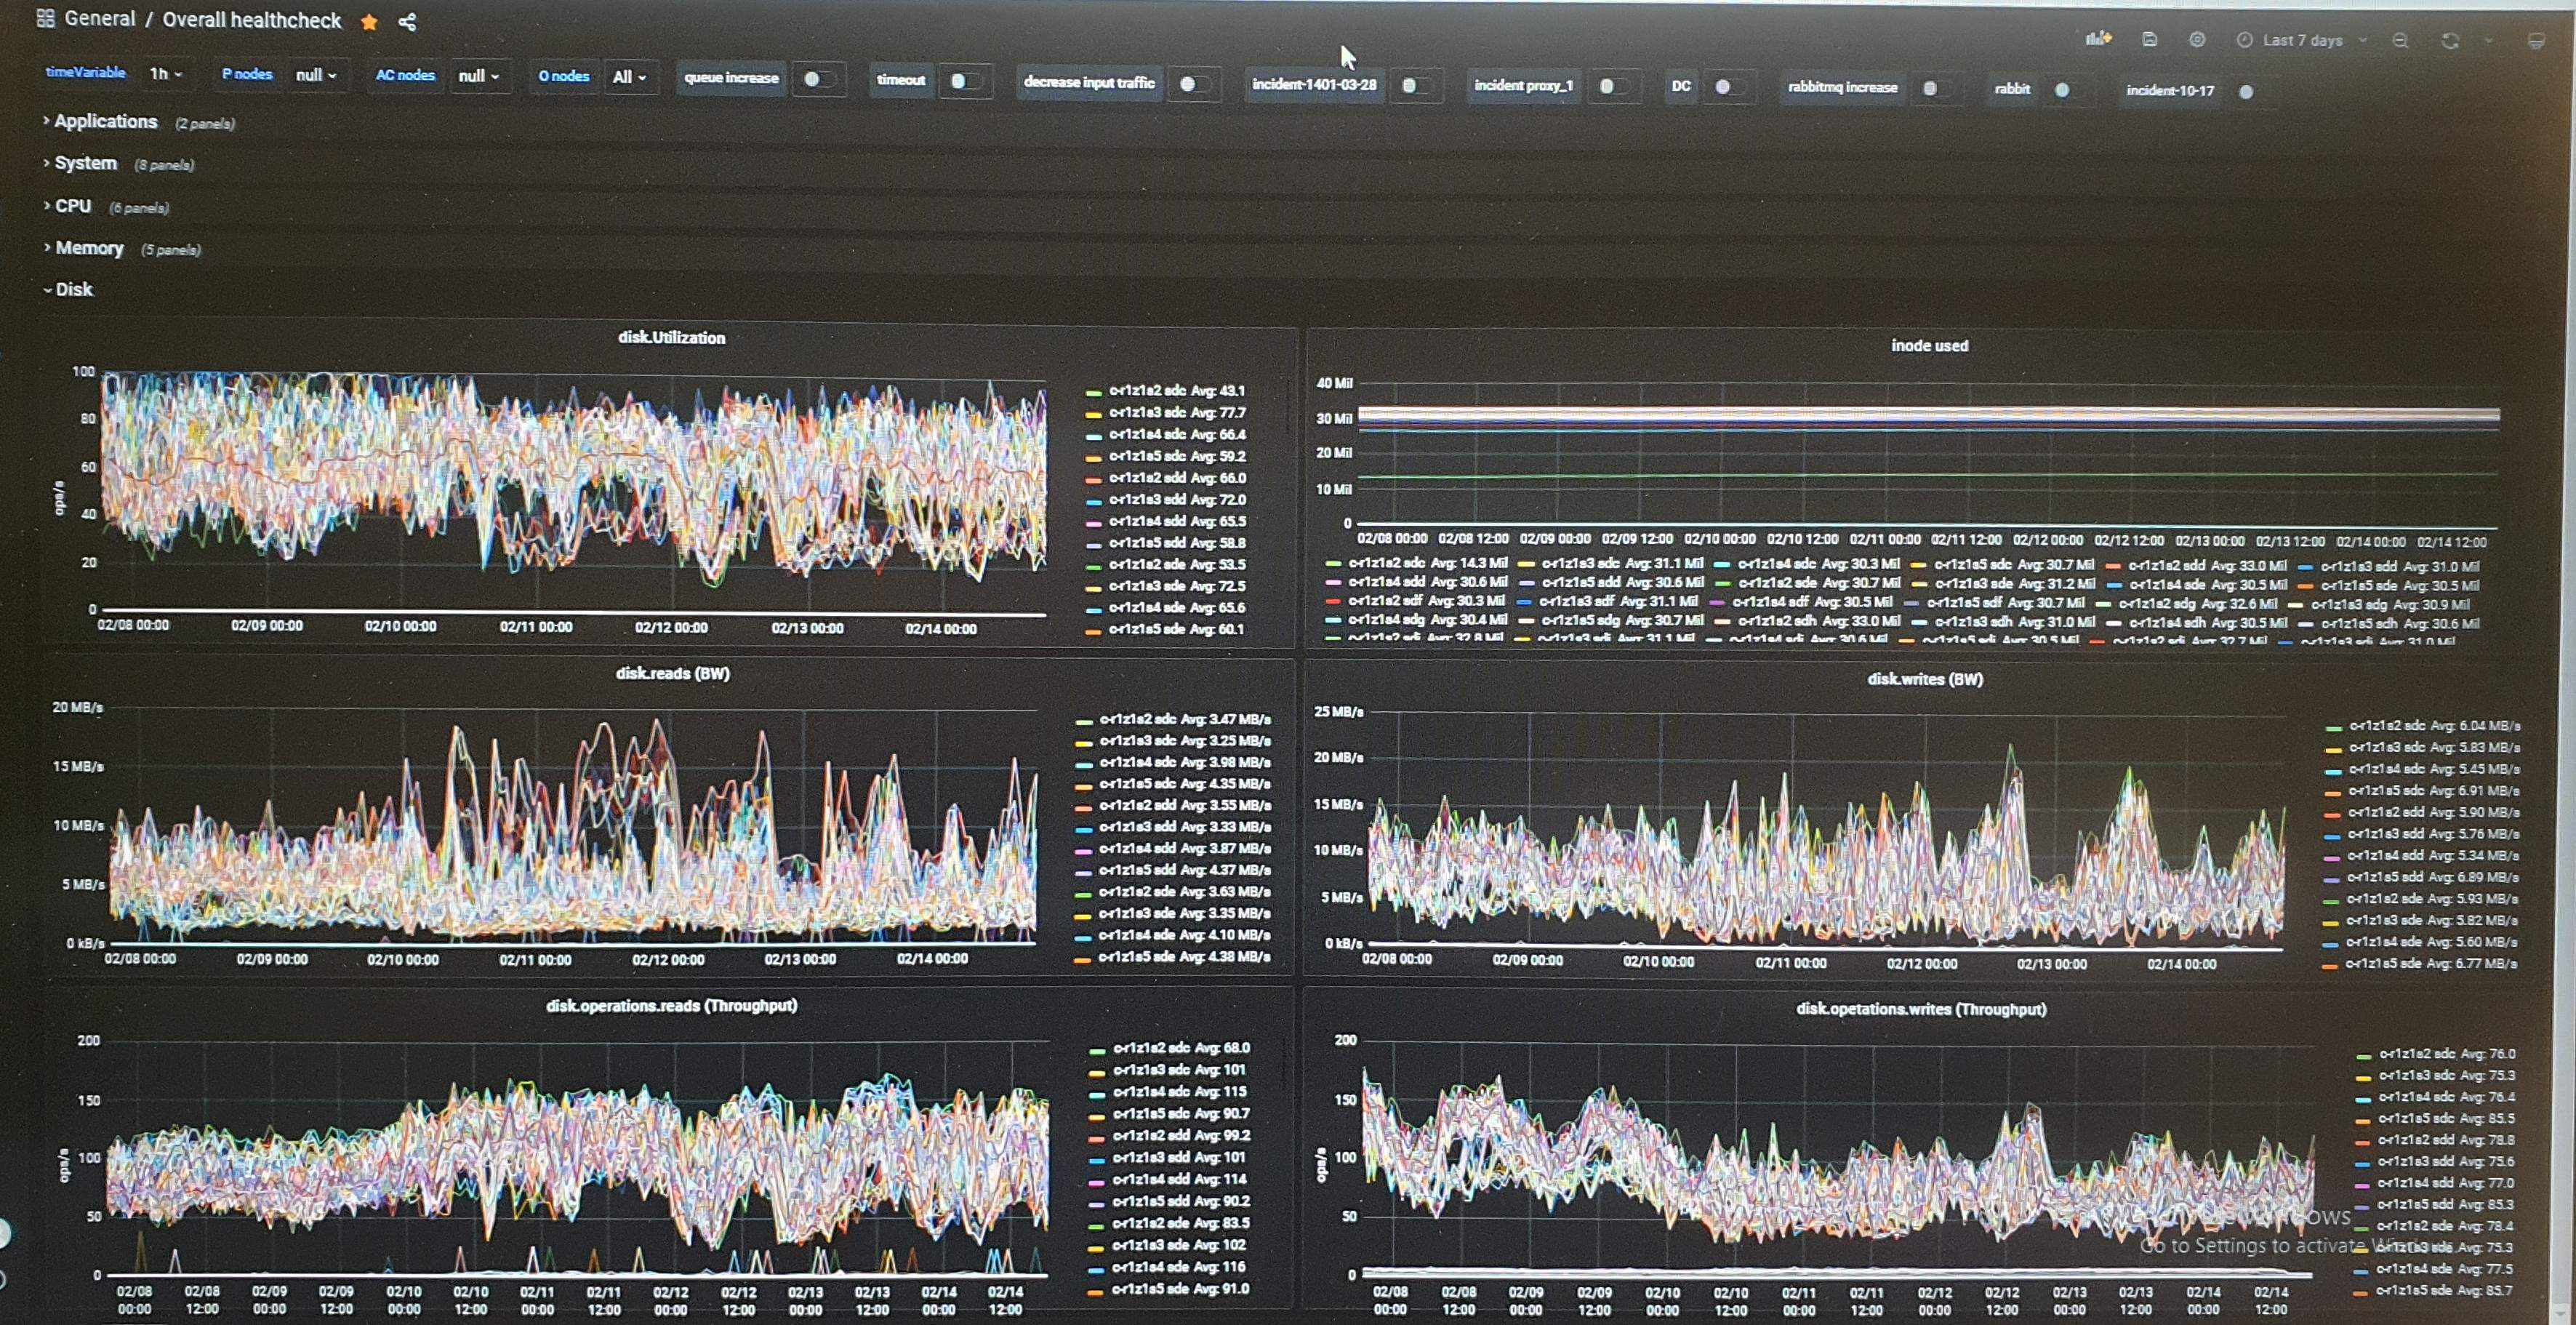Click the zoom out time range icon
Image resolution: width=2576 pixels, height=1325 pixels.
pyautogui.click(x=2400, y=41)
